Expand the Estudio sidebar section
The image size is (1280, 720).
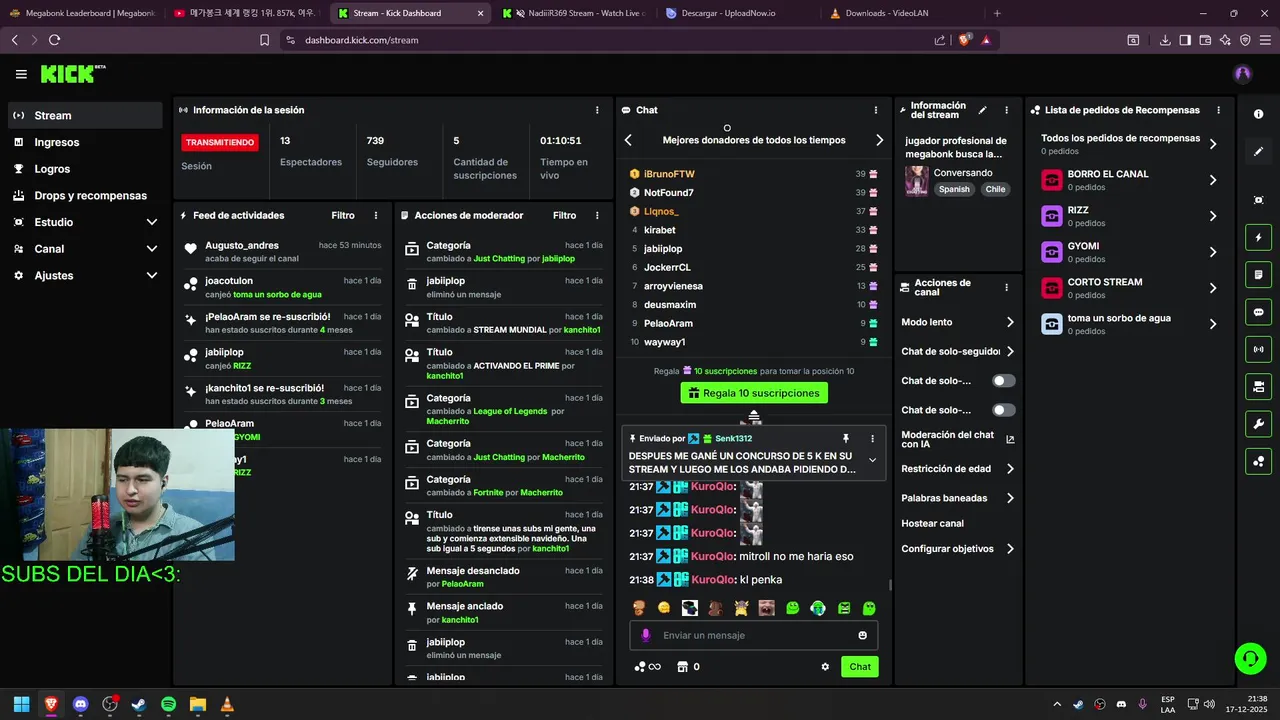[x=85, y=222]
